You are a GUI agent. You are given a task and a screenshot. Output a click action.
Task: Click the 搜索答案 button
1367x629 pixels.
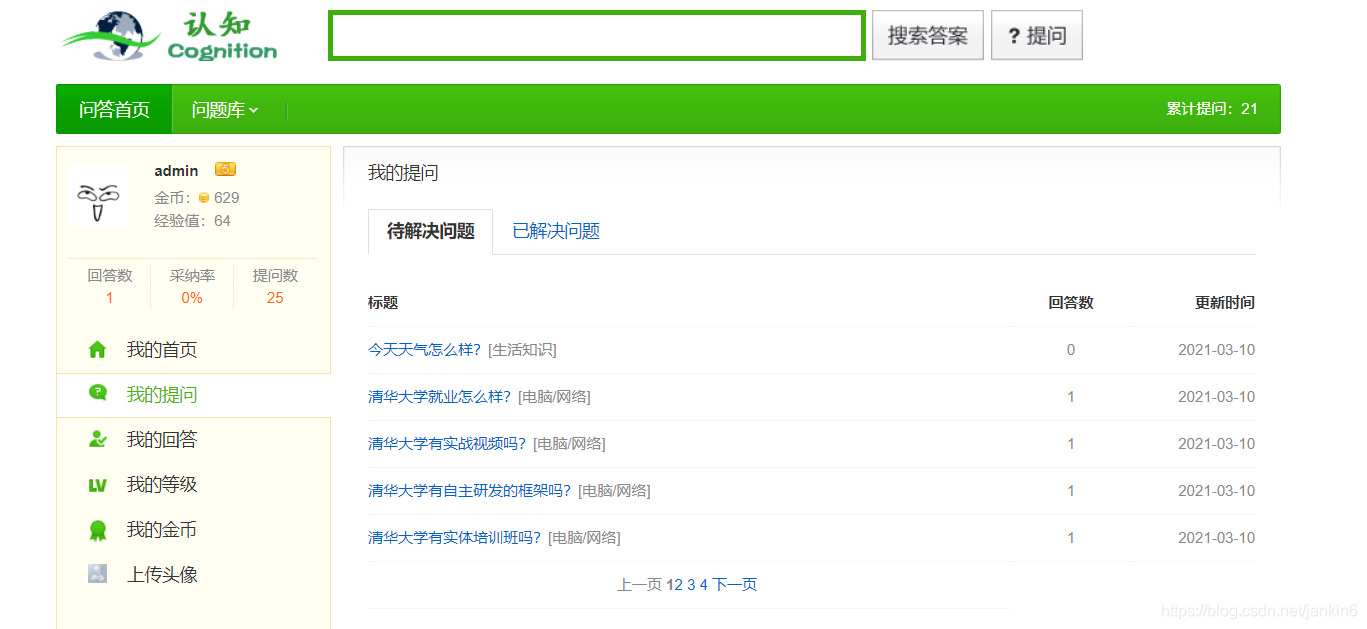(x=927, y=34)
